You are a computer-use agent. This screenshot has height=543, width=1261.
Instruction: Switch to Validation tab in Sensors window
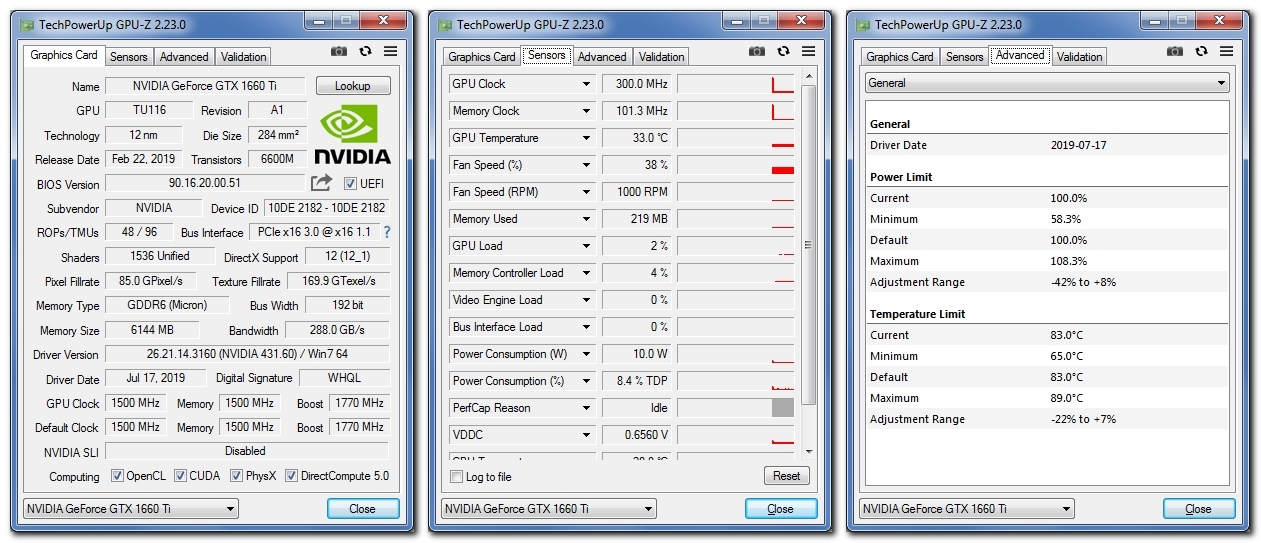click(x=662, y=57)
